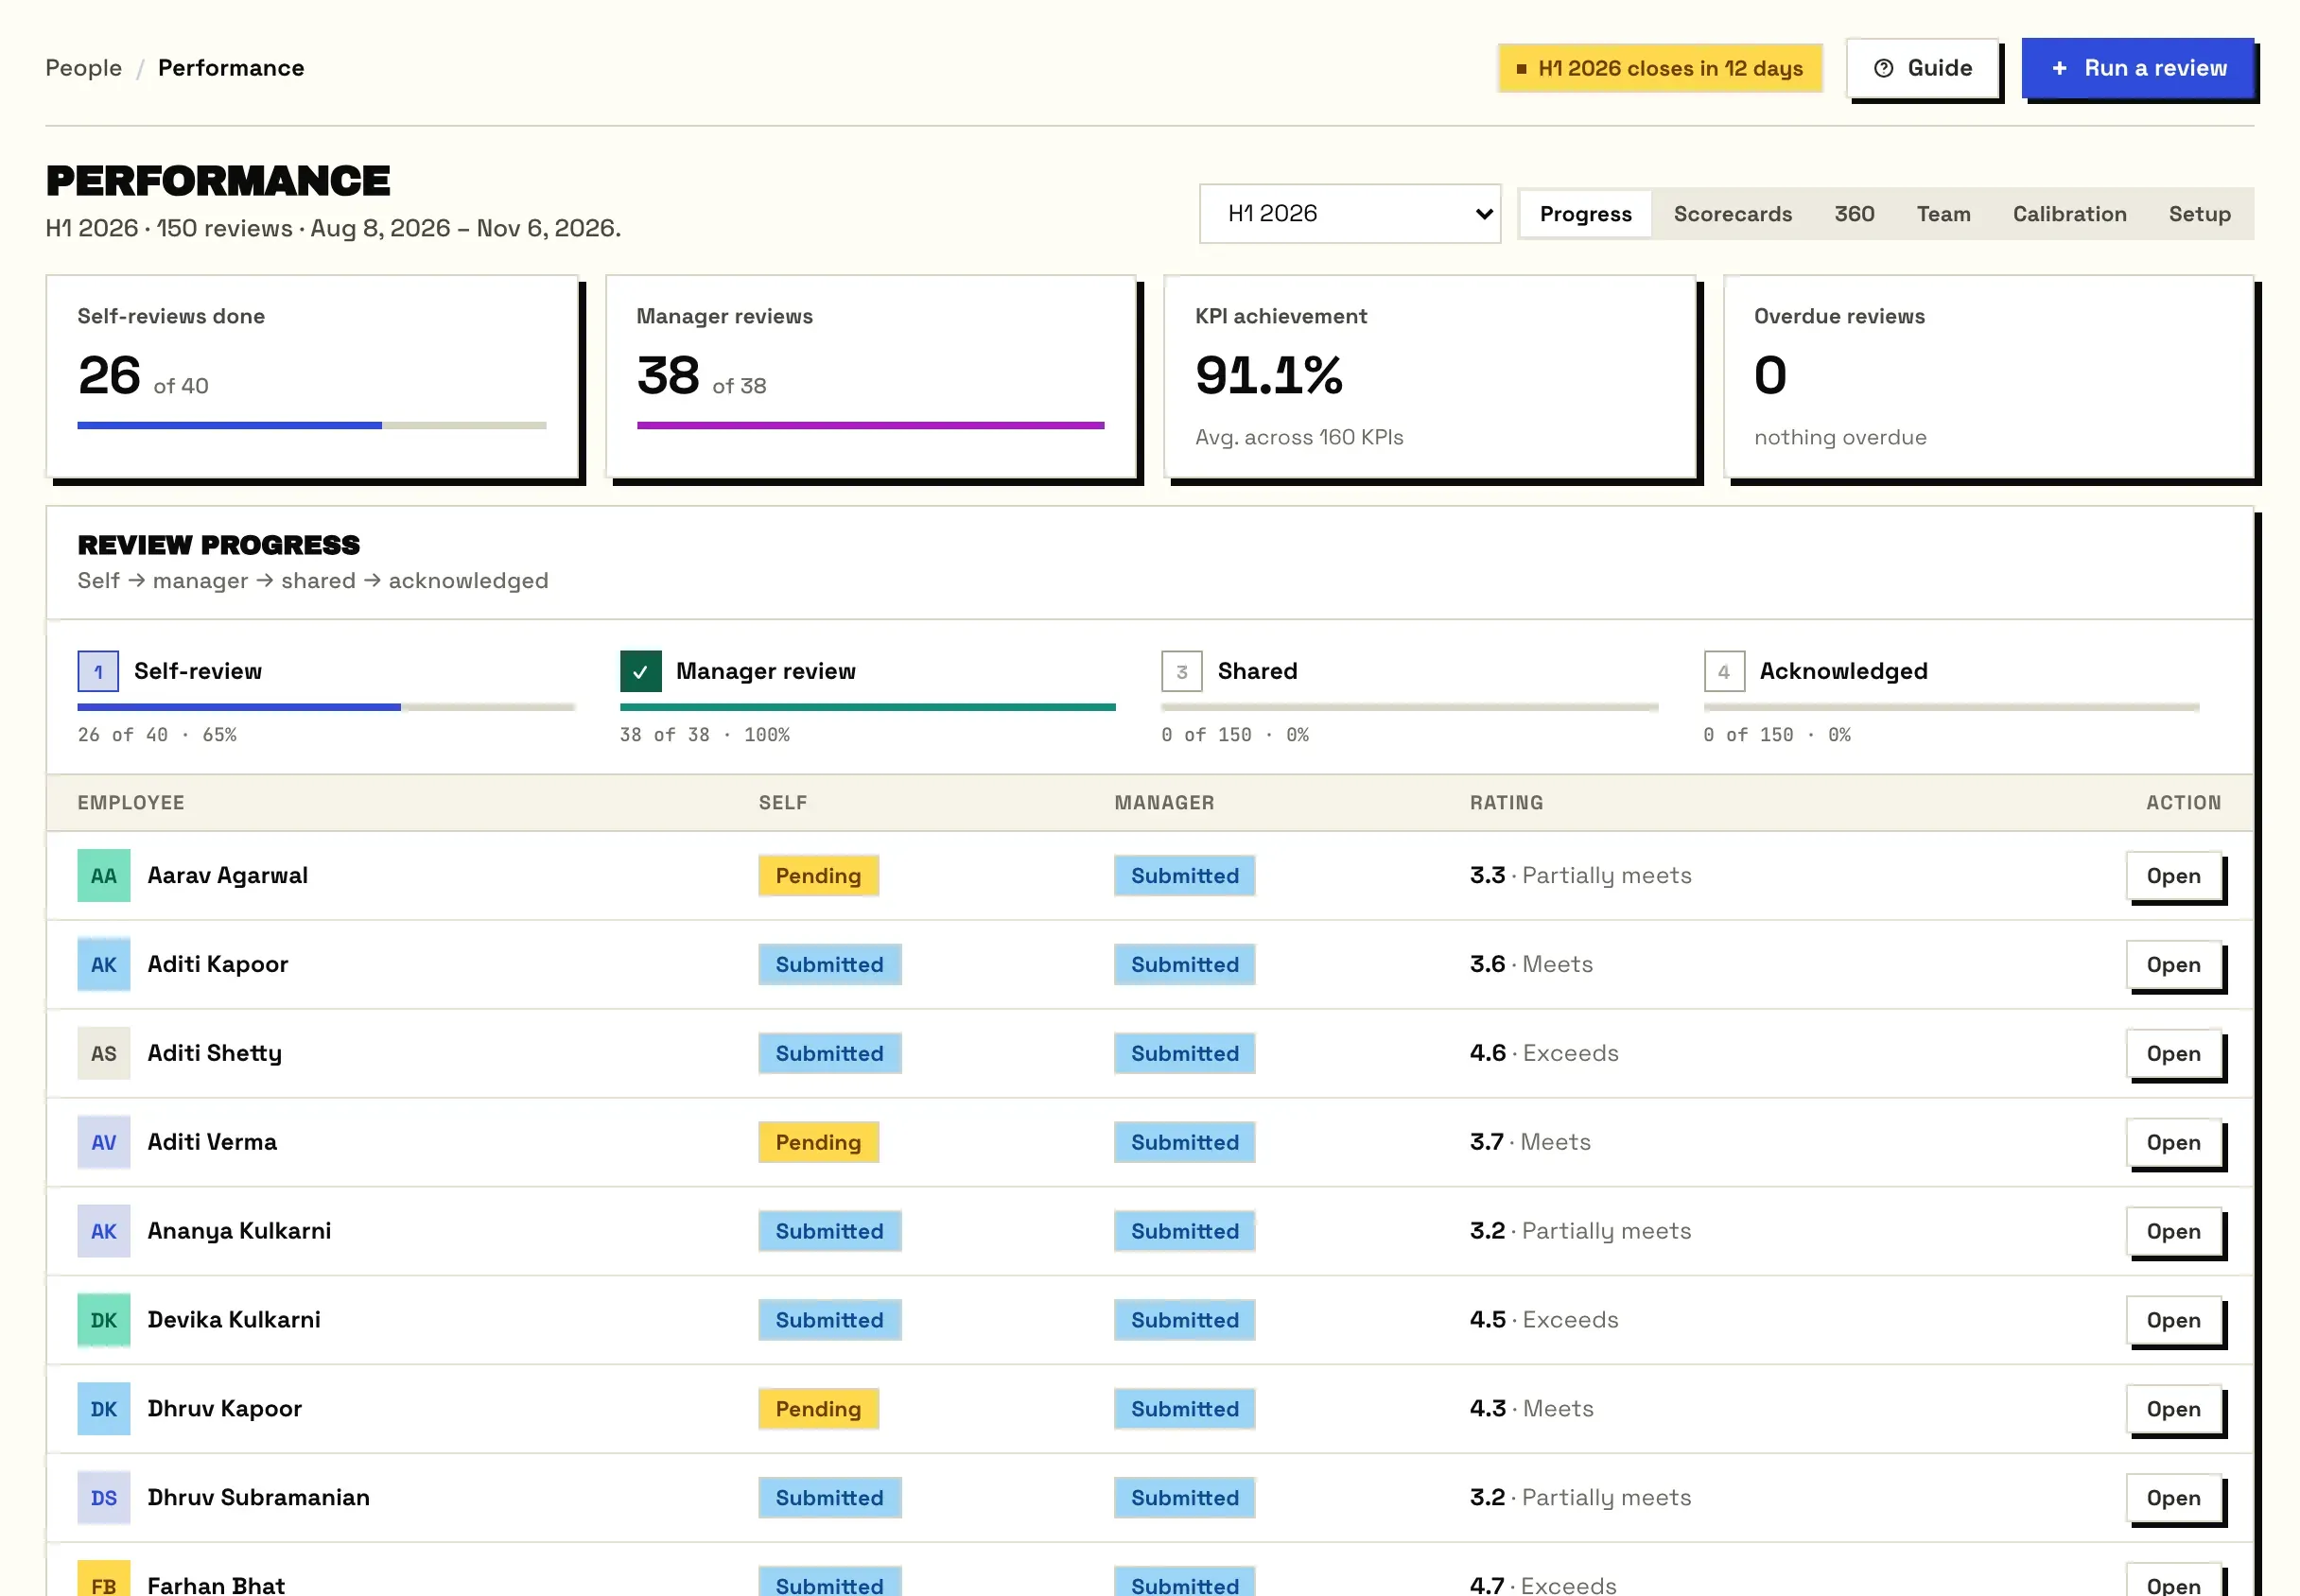Open the Calibration tab
The image size is (2300, 1596).
(x=2070, y=214)
